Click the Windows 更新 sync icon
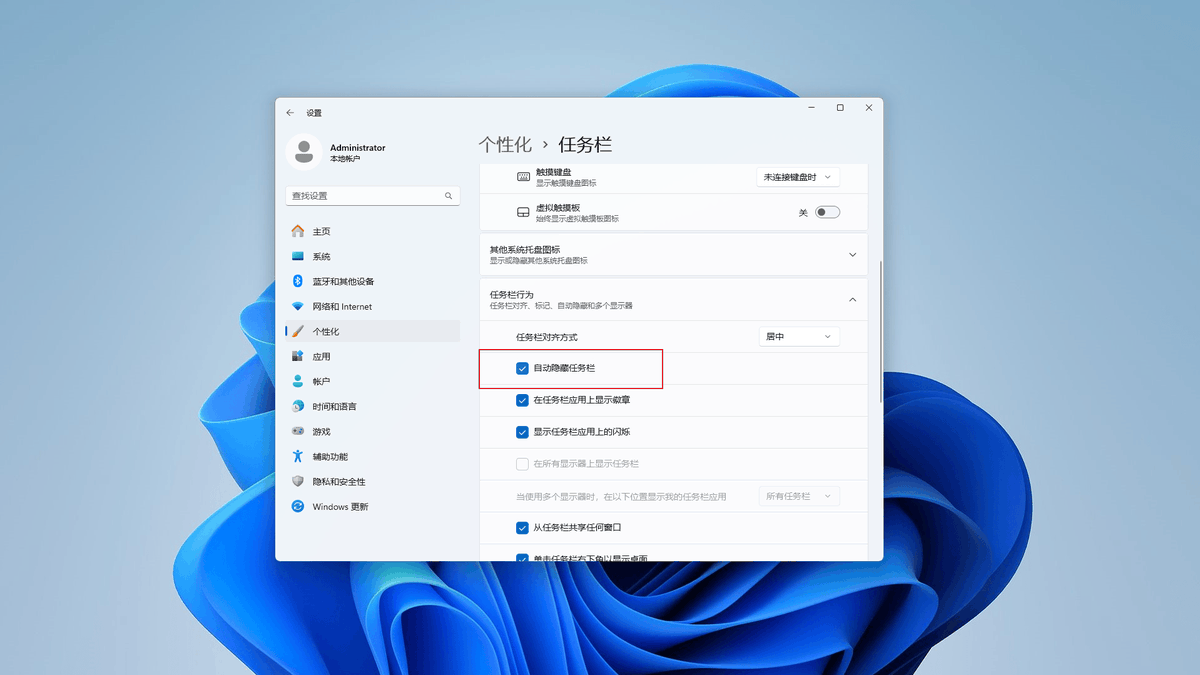The width and height of the screenshot is (1200, 675). [x=298, y=506]
